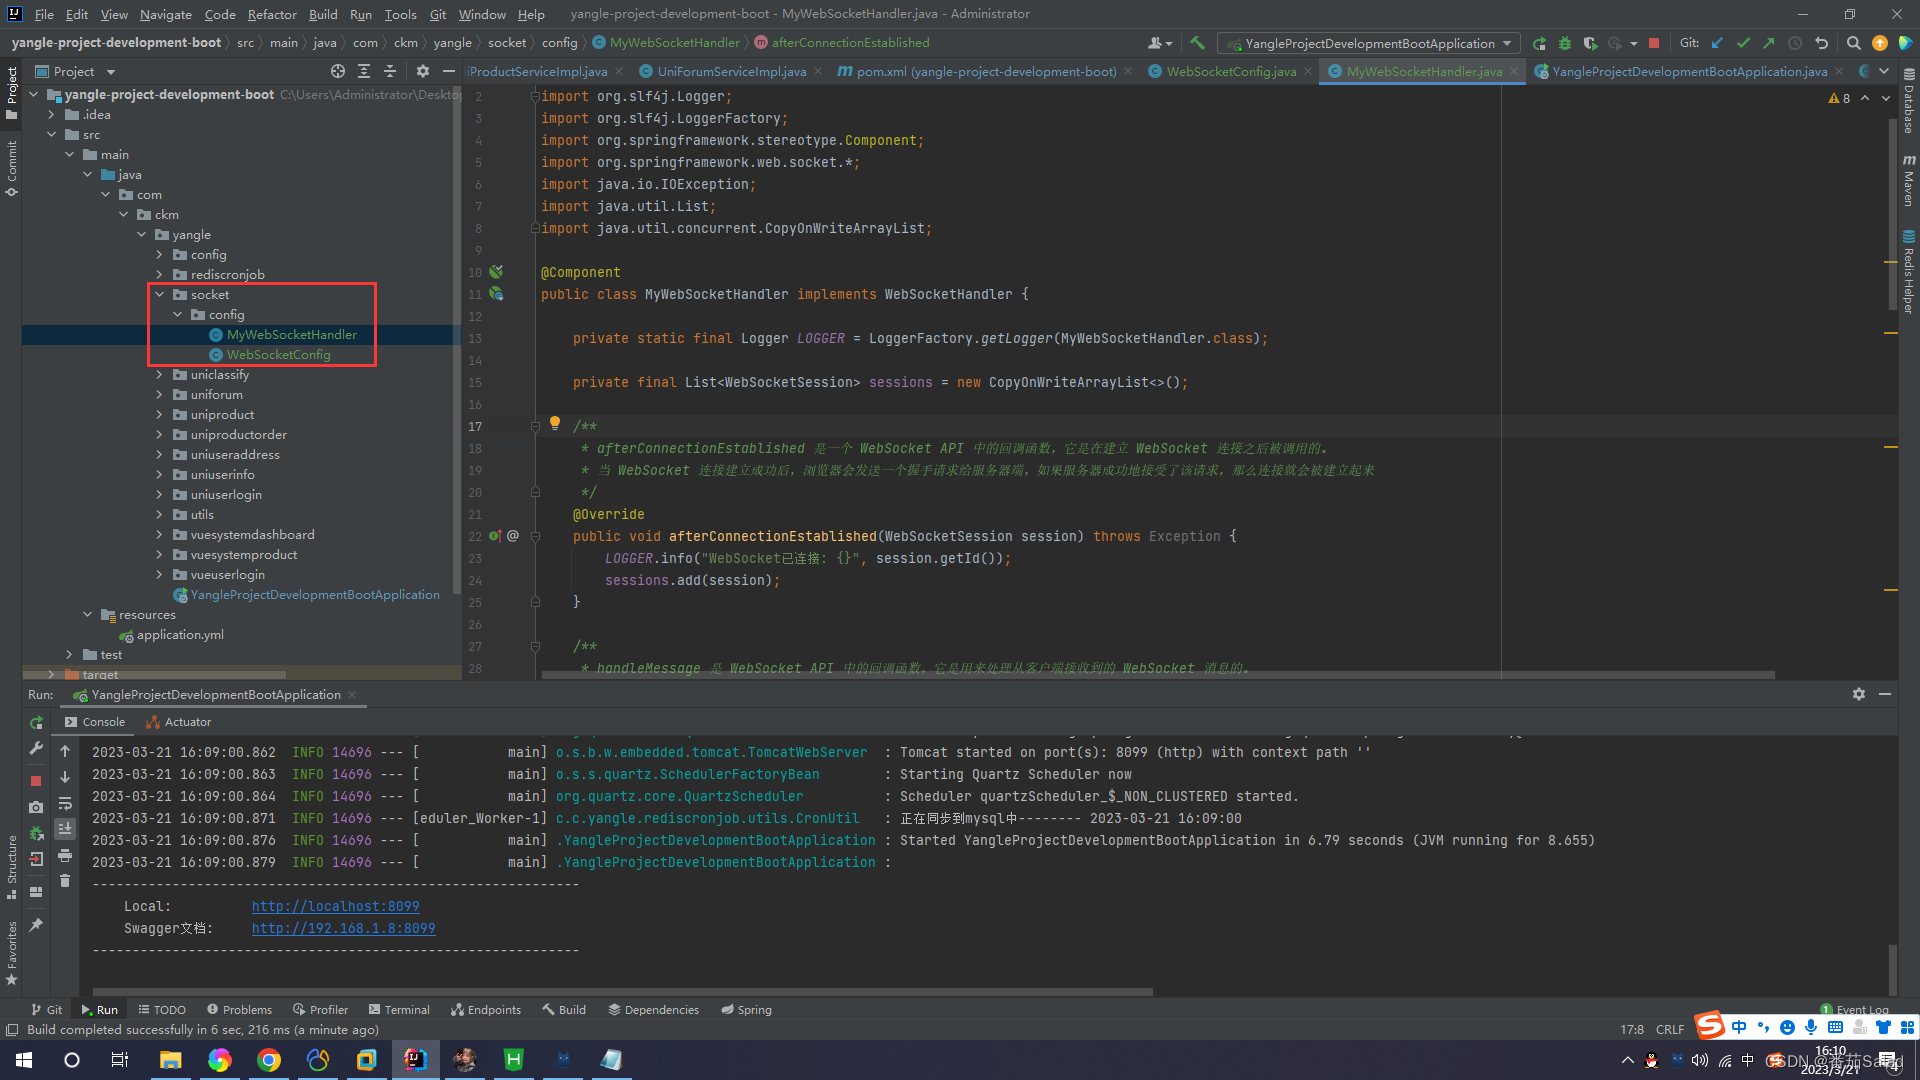1920x1080 pixels.
Task: Click the horizontal scrollbar of the Run console
Action: point(620,992)
